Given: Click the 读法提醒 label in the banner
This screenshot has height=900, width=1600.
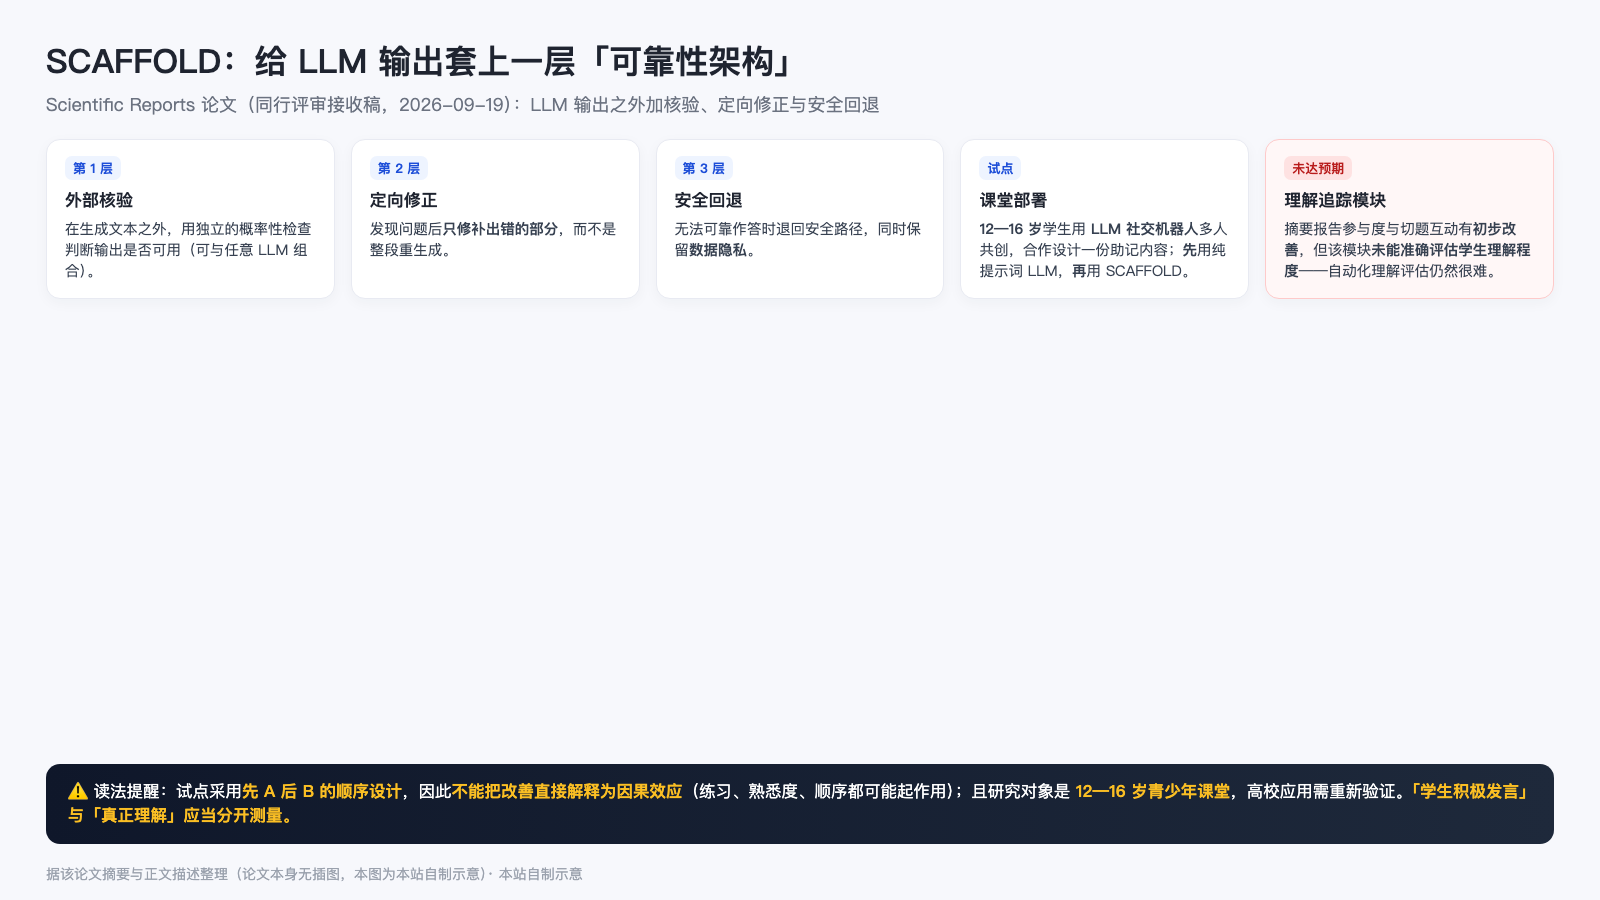Looking at the screenshot, I should [x=127, y=791].
